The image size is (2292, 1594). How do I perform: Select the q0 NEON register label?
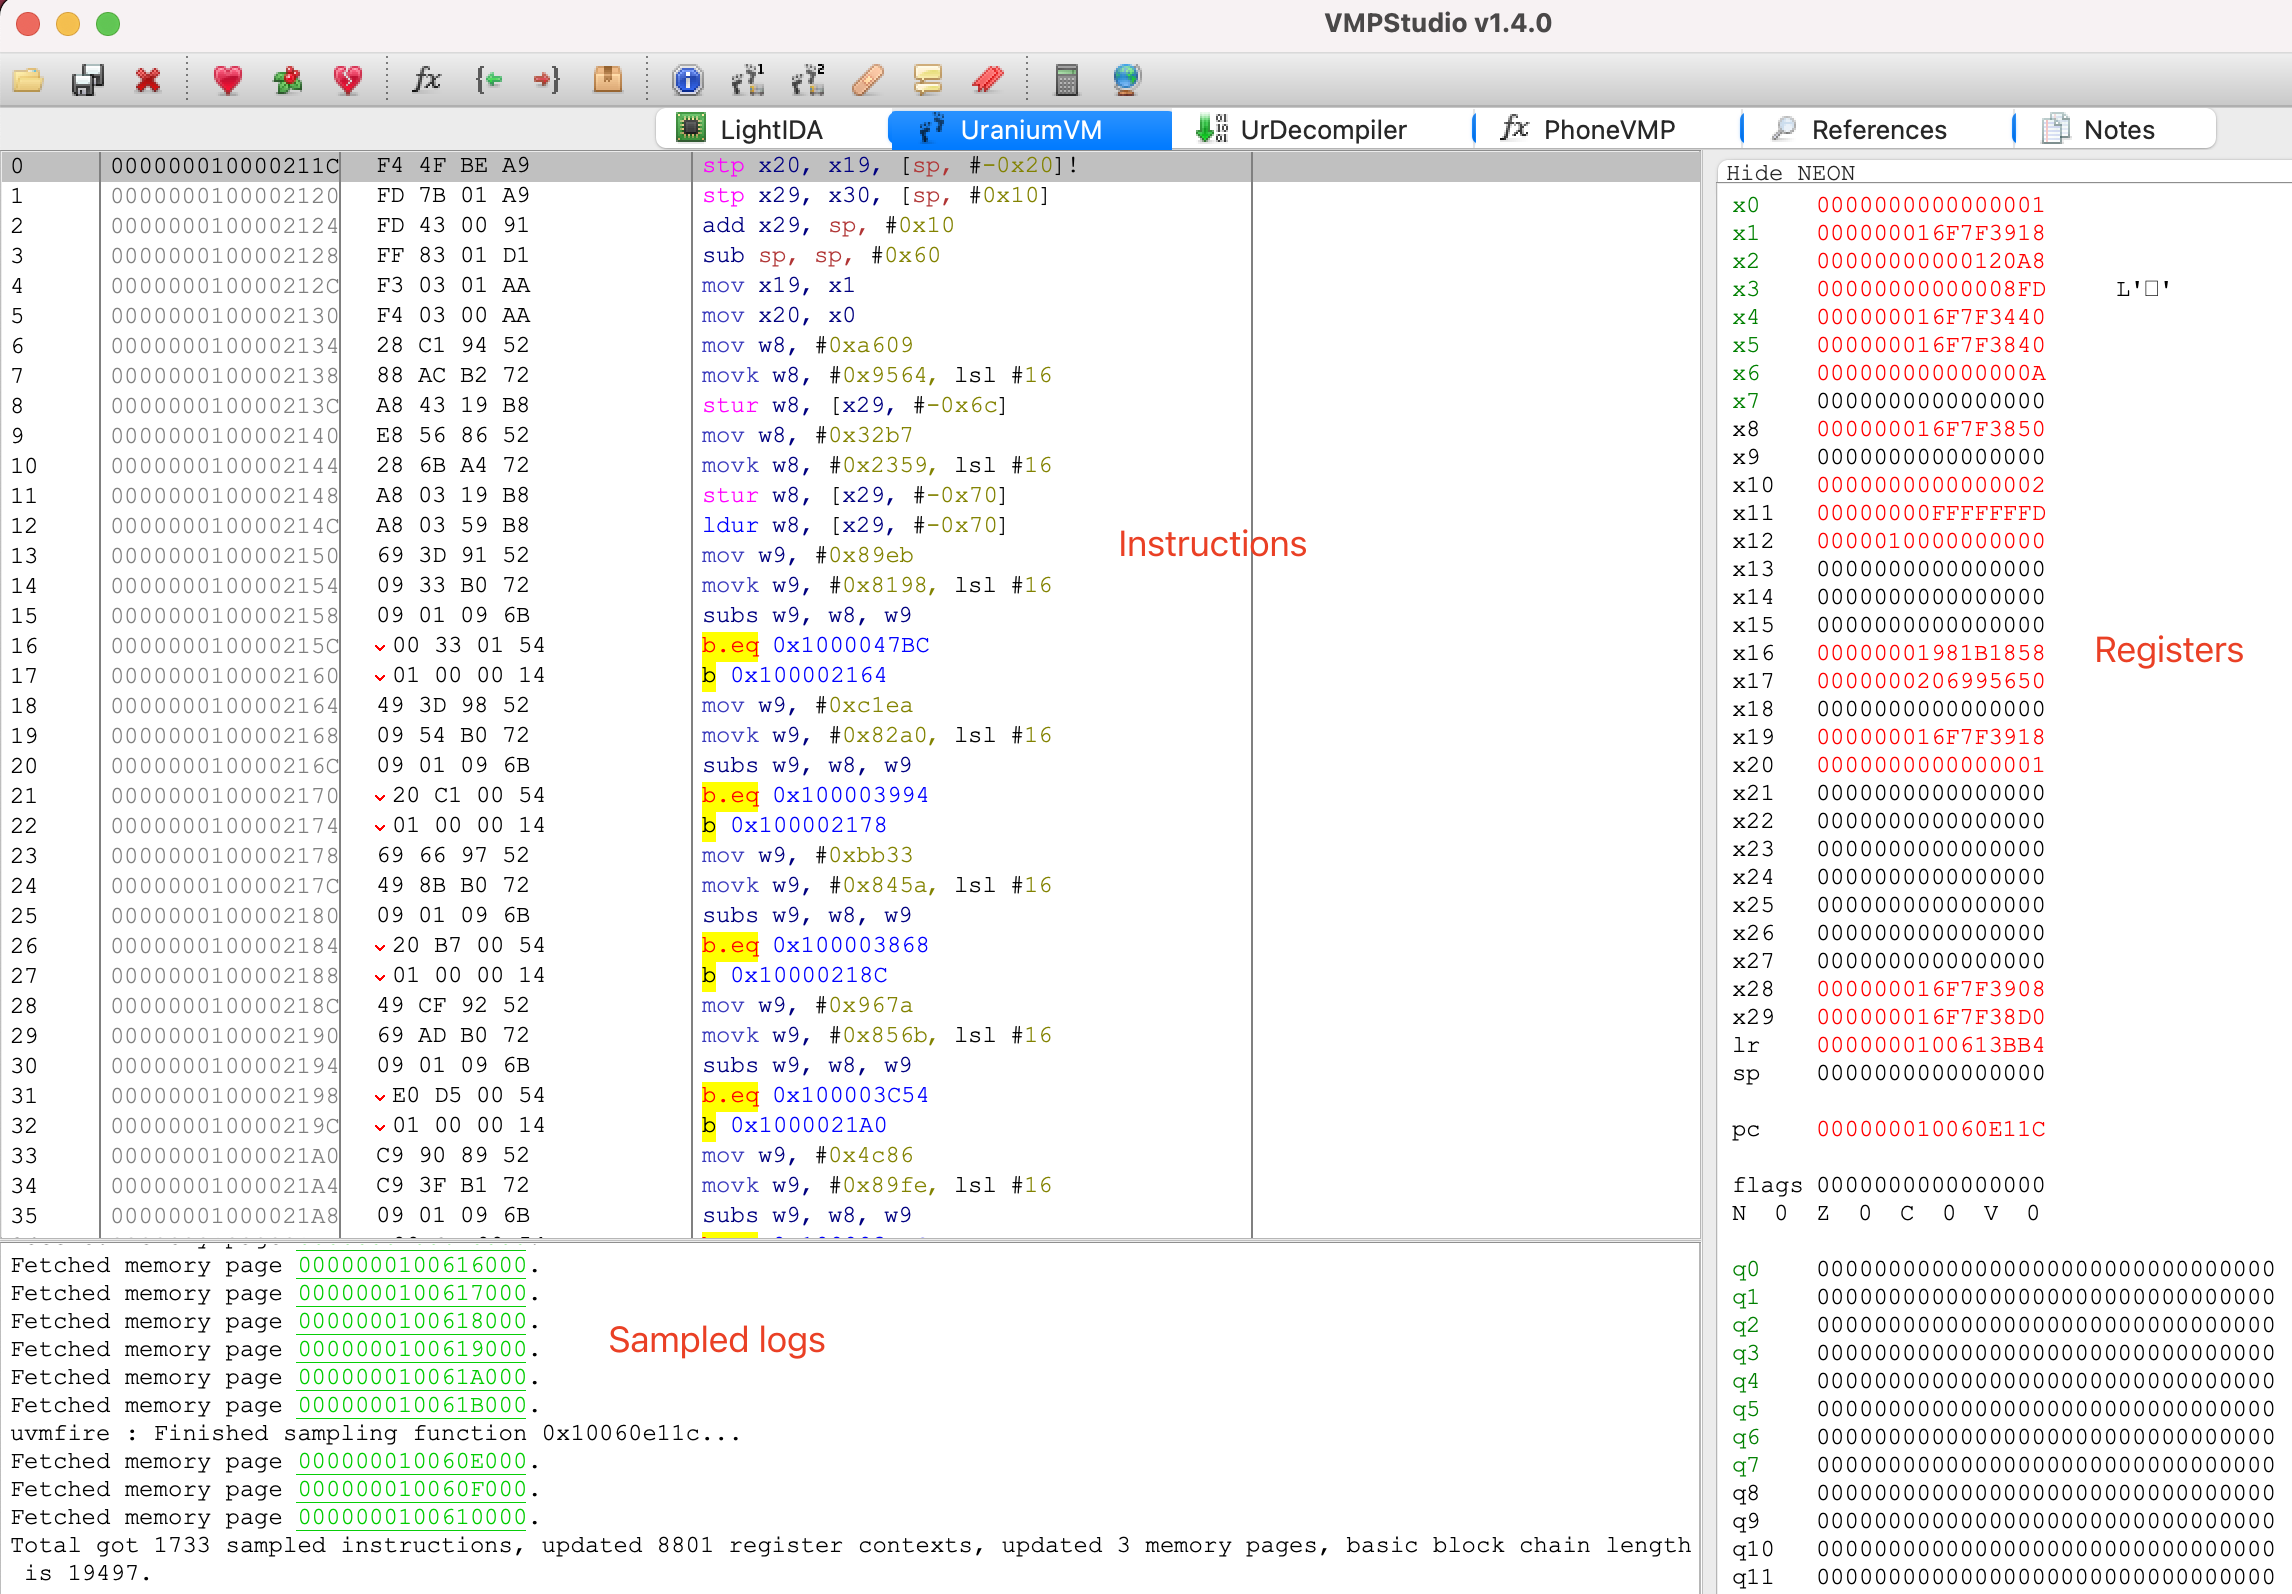(x=1745, y=1269)
